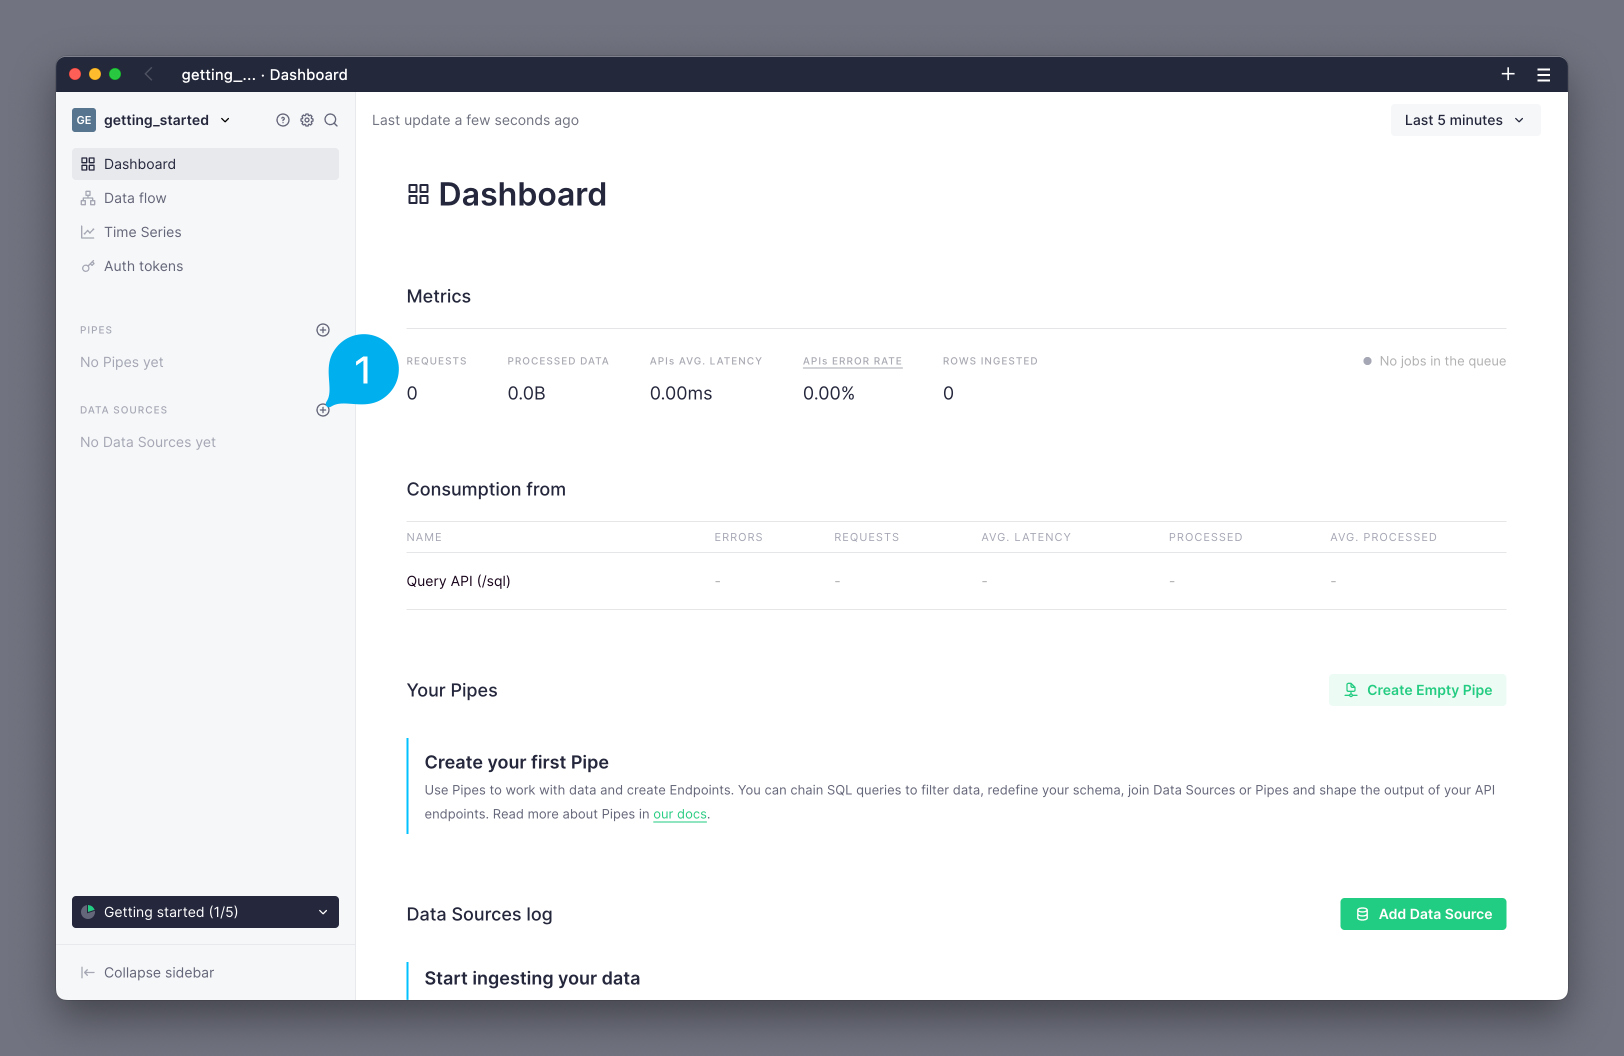Add a Data Source with plus icon
This screenshot has height=1056, width=1624.
pyautogui.click(x=323, y=410)
